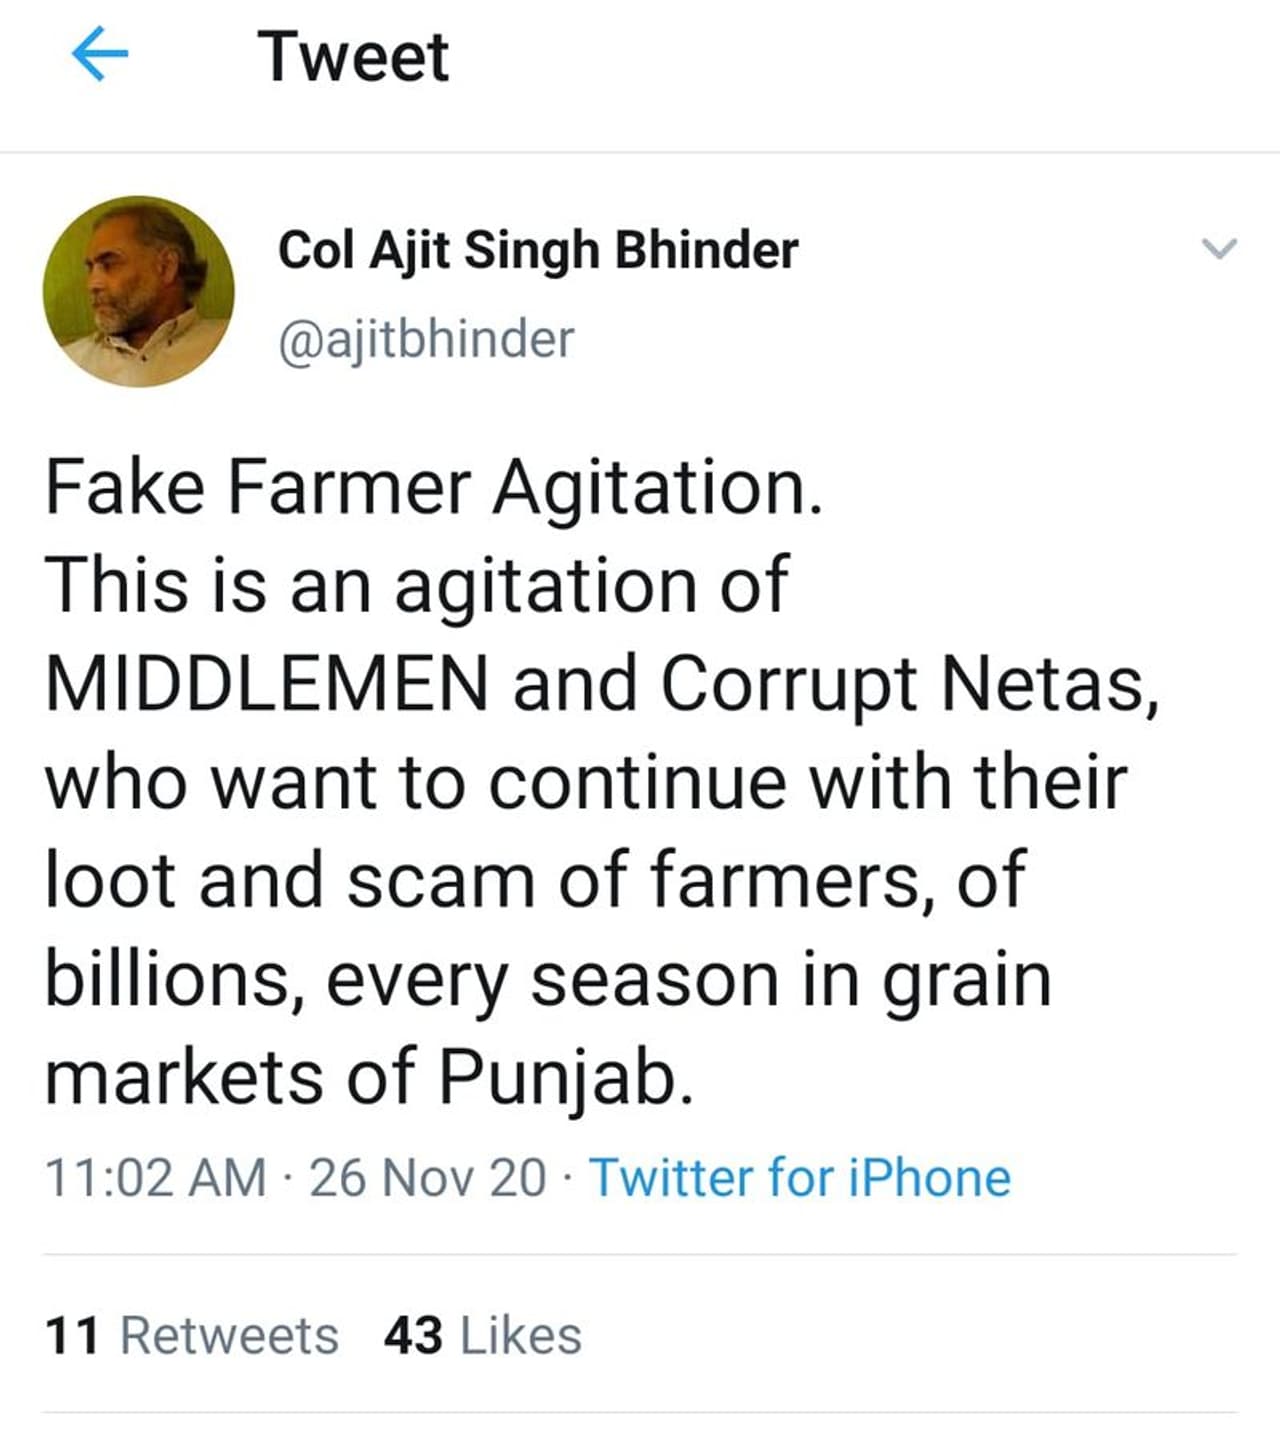Viewport: 1280px width, 1432px height.
Task: View the 43 Likes list
Action: [x=482, y=1336]
